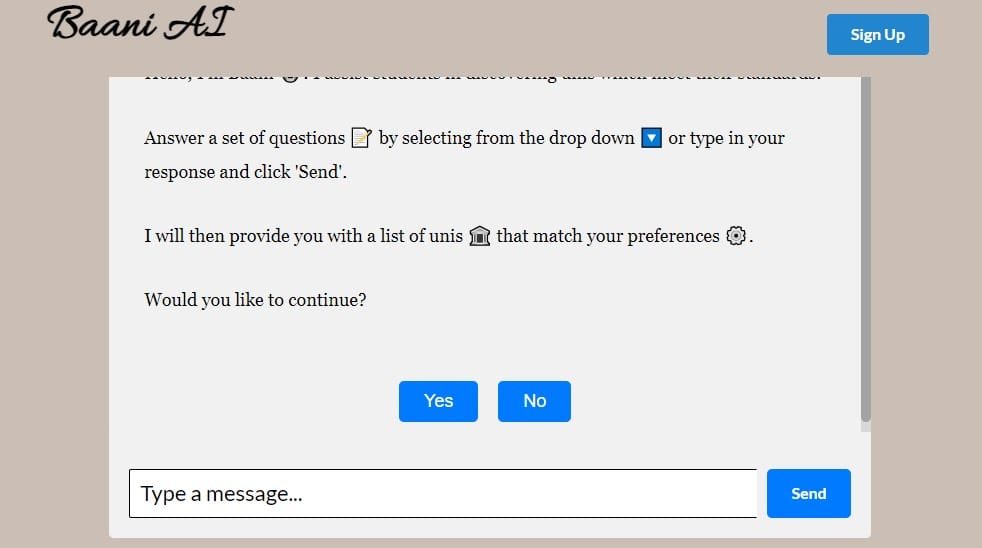Viewport: 982px width, 548px height.
Task: Choose No to decline
Action: [x=534, y=401]
